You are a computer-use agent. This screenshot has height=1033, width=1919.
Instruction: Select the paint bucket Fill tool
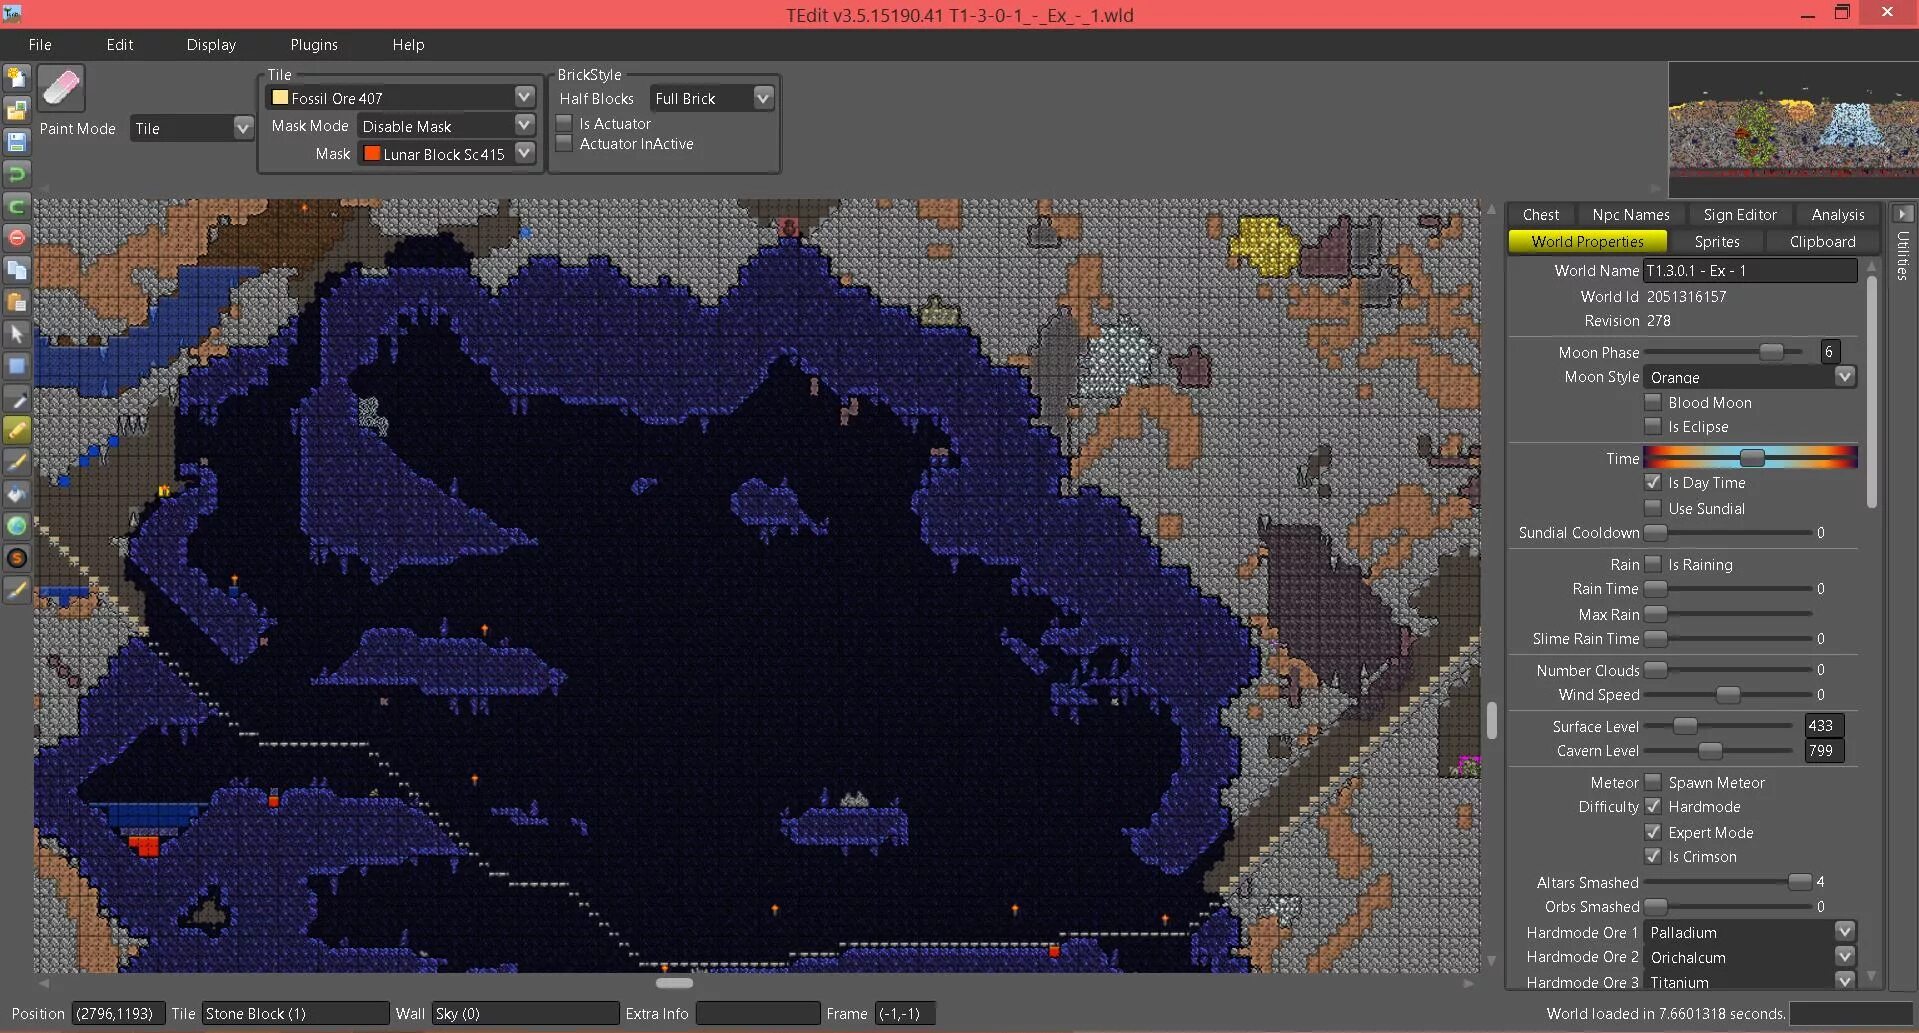tap(16, 494)
